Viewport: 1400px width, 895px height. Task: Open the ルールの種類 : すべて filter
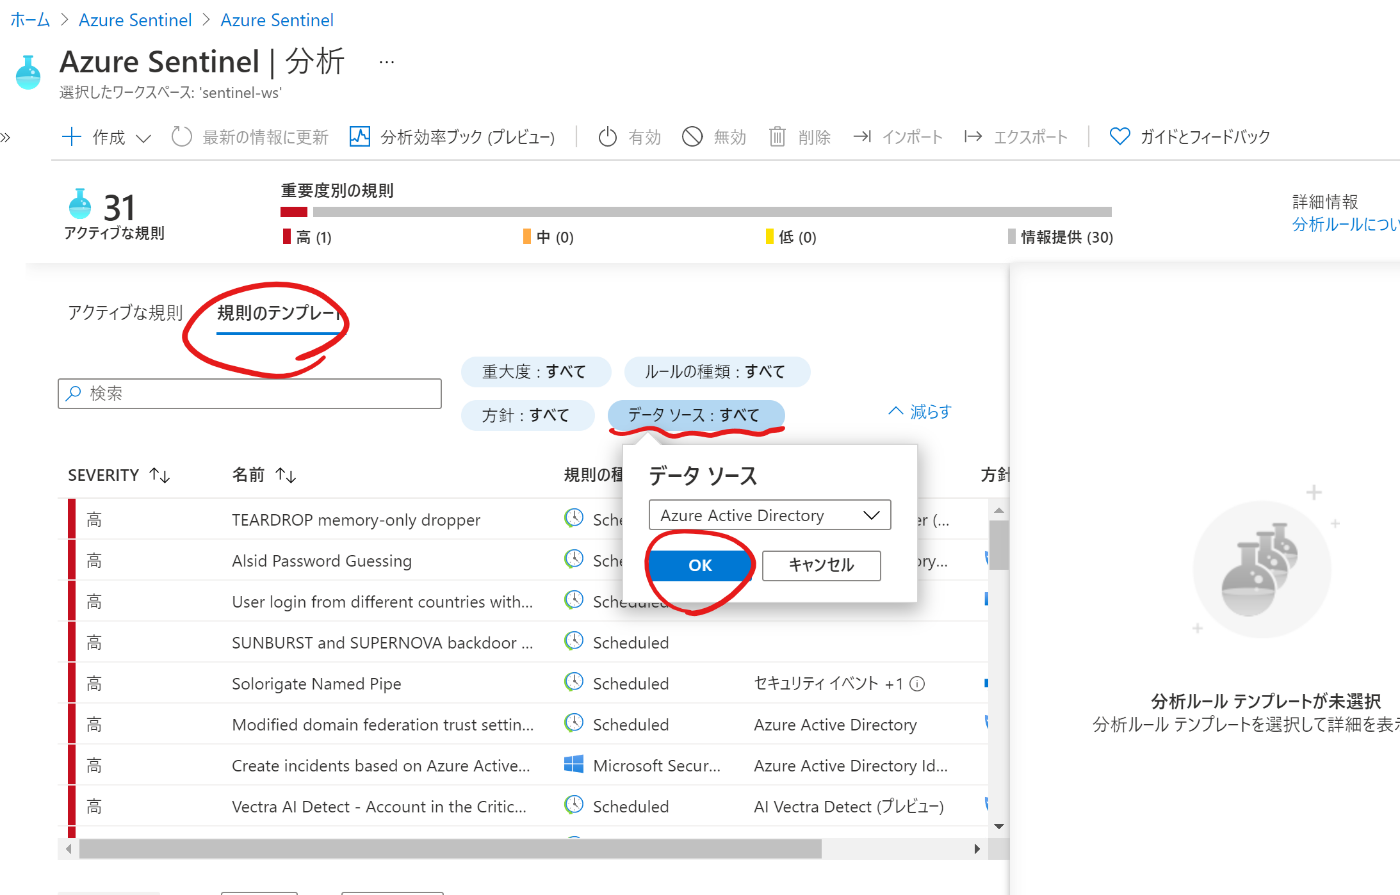tap(716, 372)
